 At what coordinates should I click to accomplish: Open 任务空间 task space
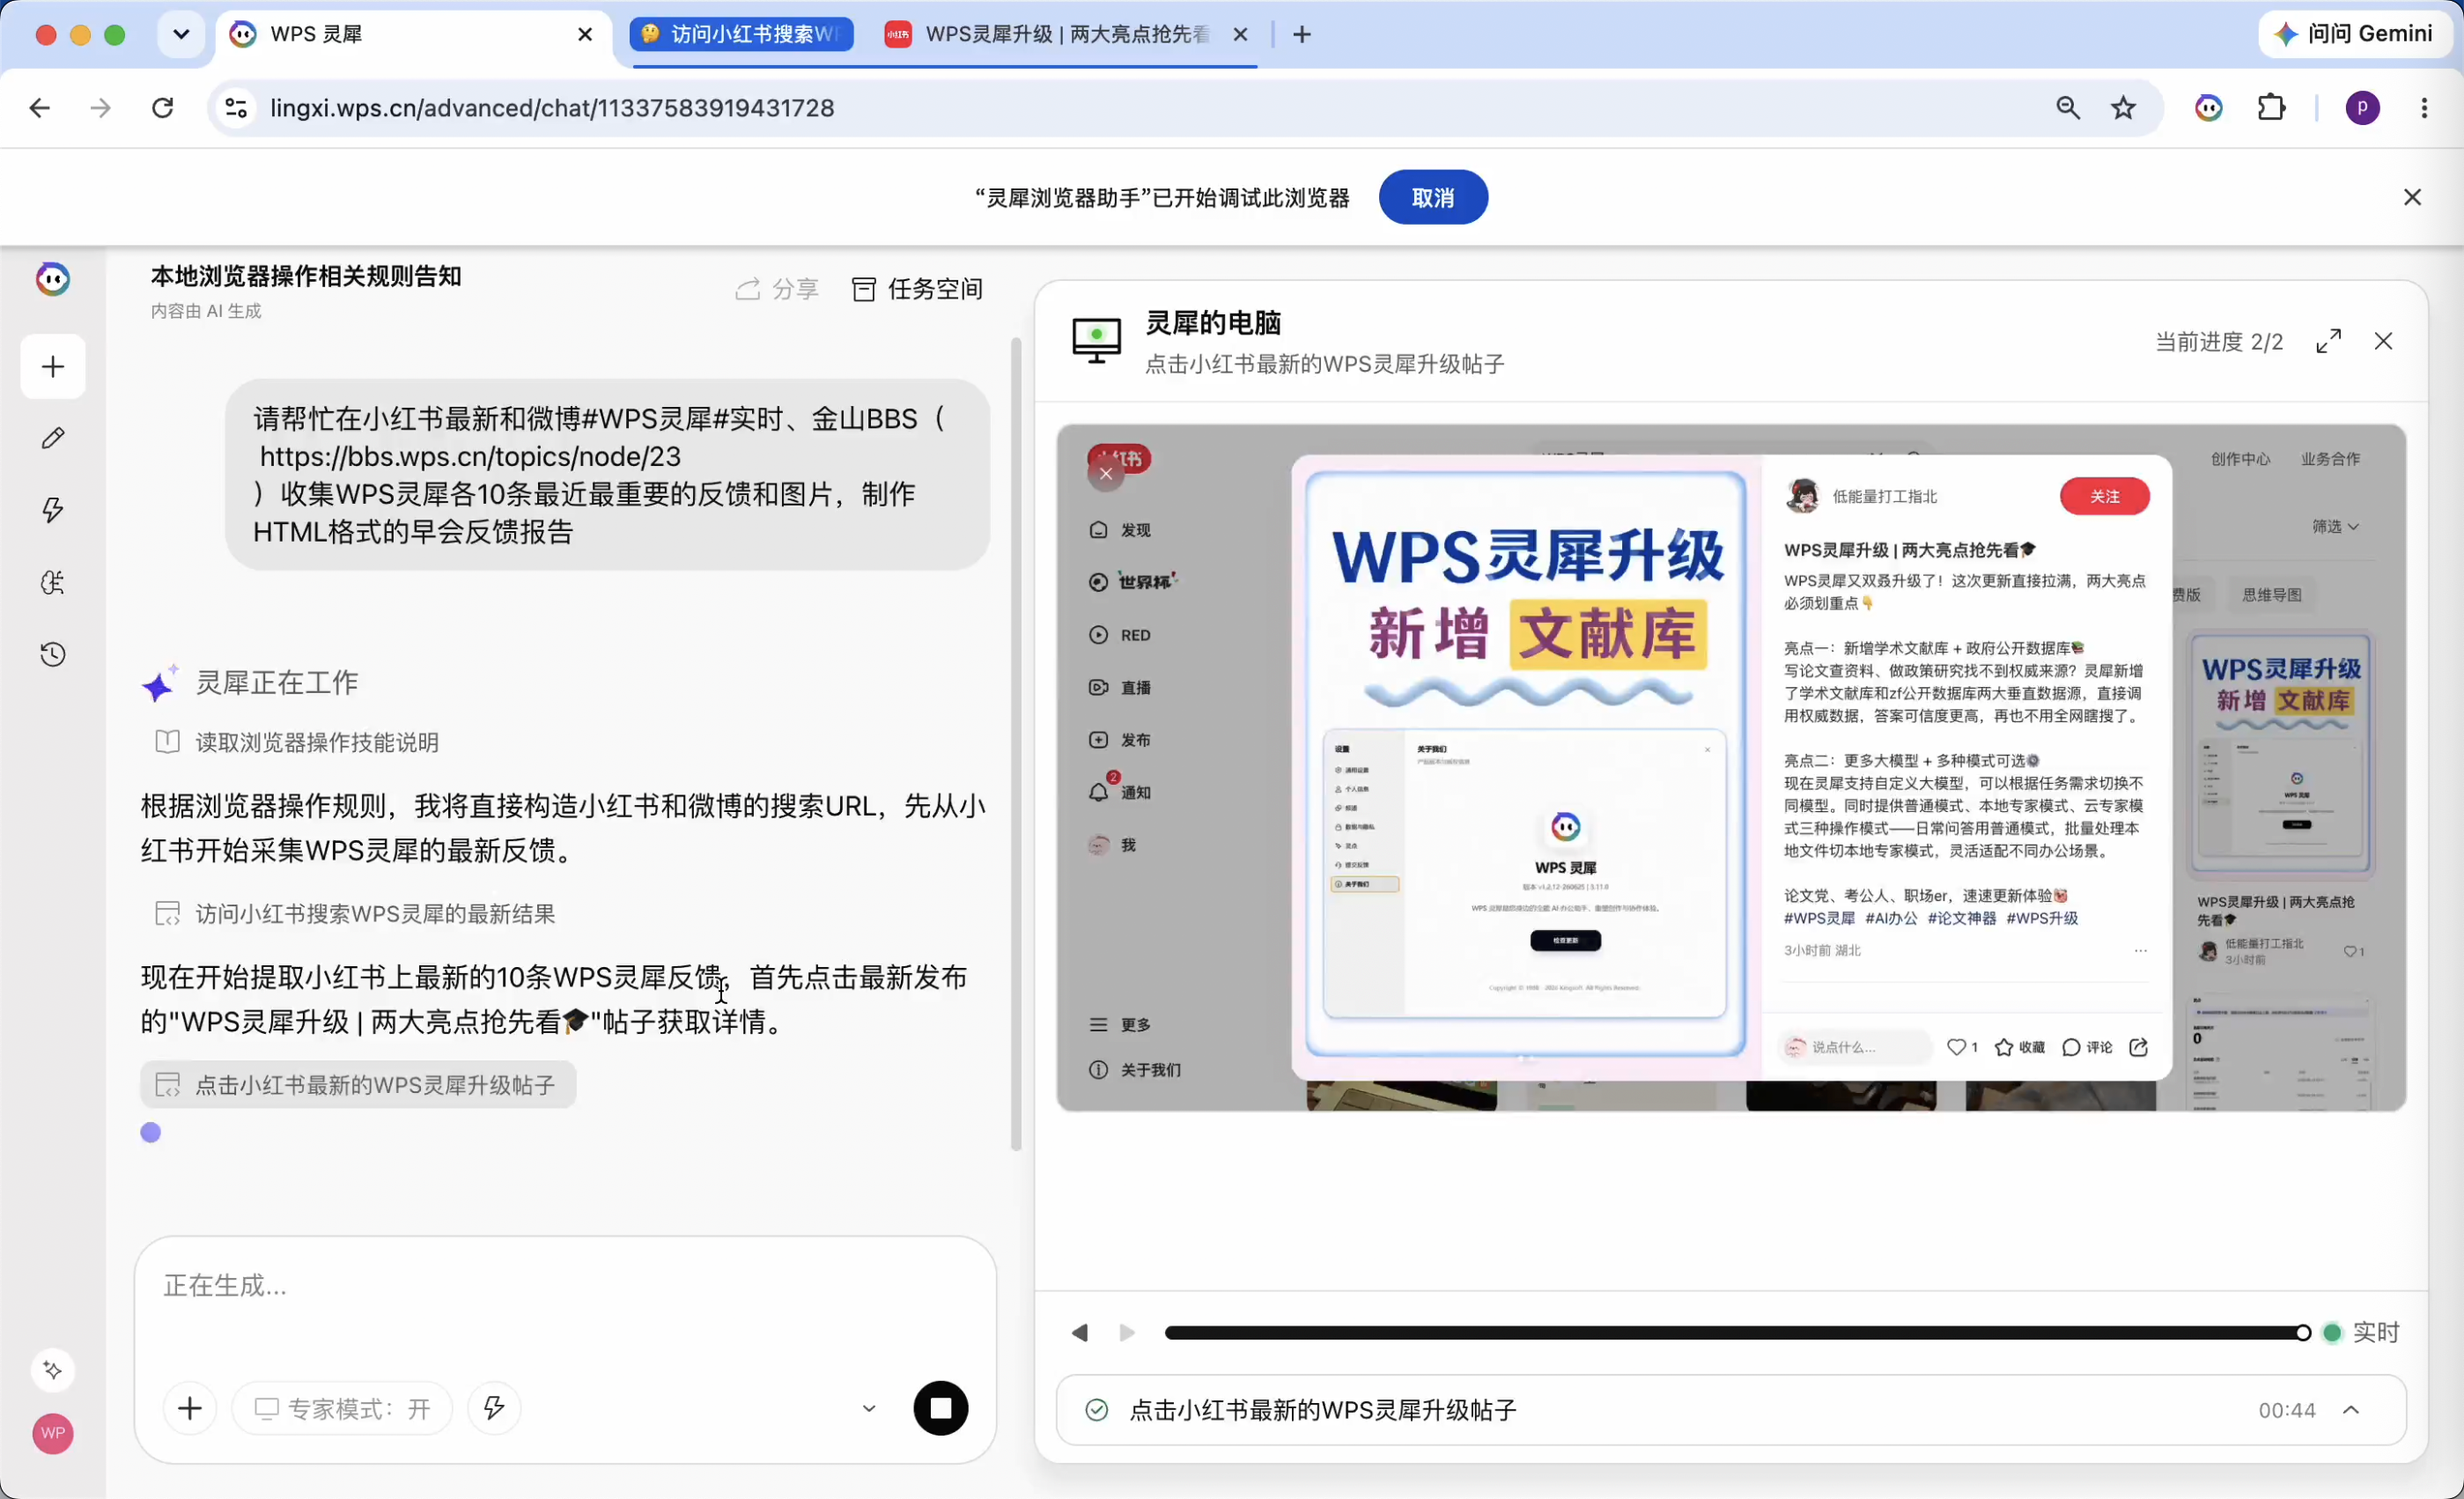pos(917,289)
